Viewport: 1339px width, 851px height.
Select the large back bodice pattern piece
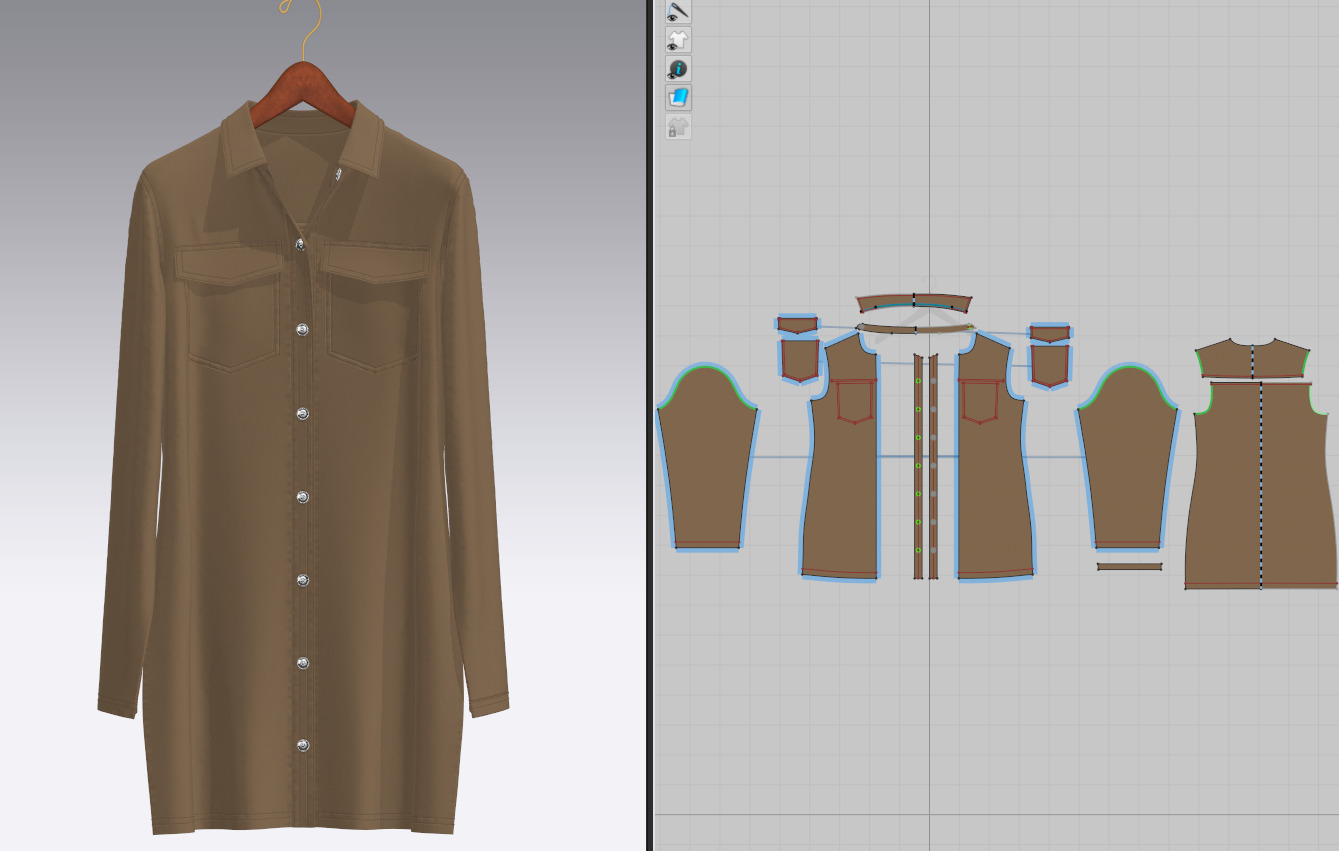tap(1260, 485)
